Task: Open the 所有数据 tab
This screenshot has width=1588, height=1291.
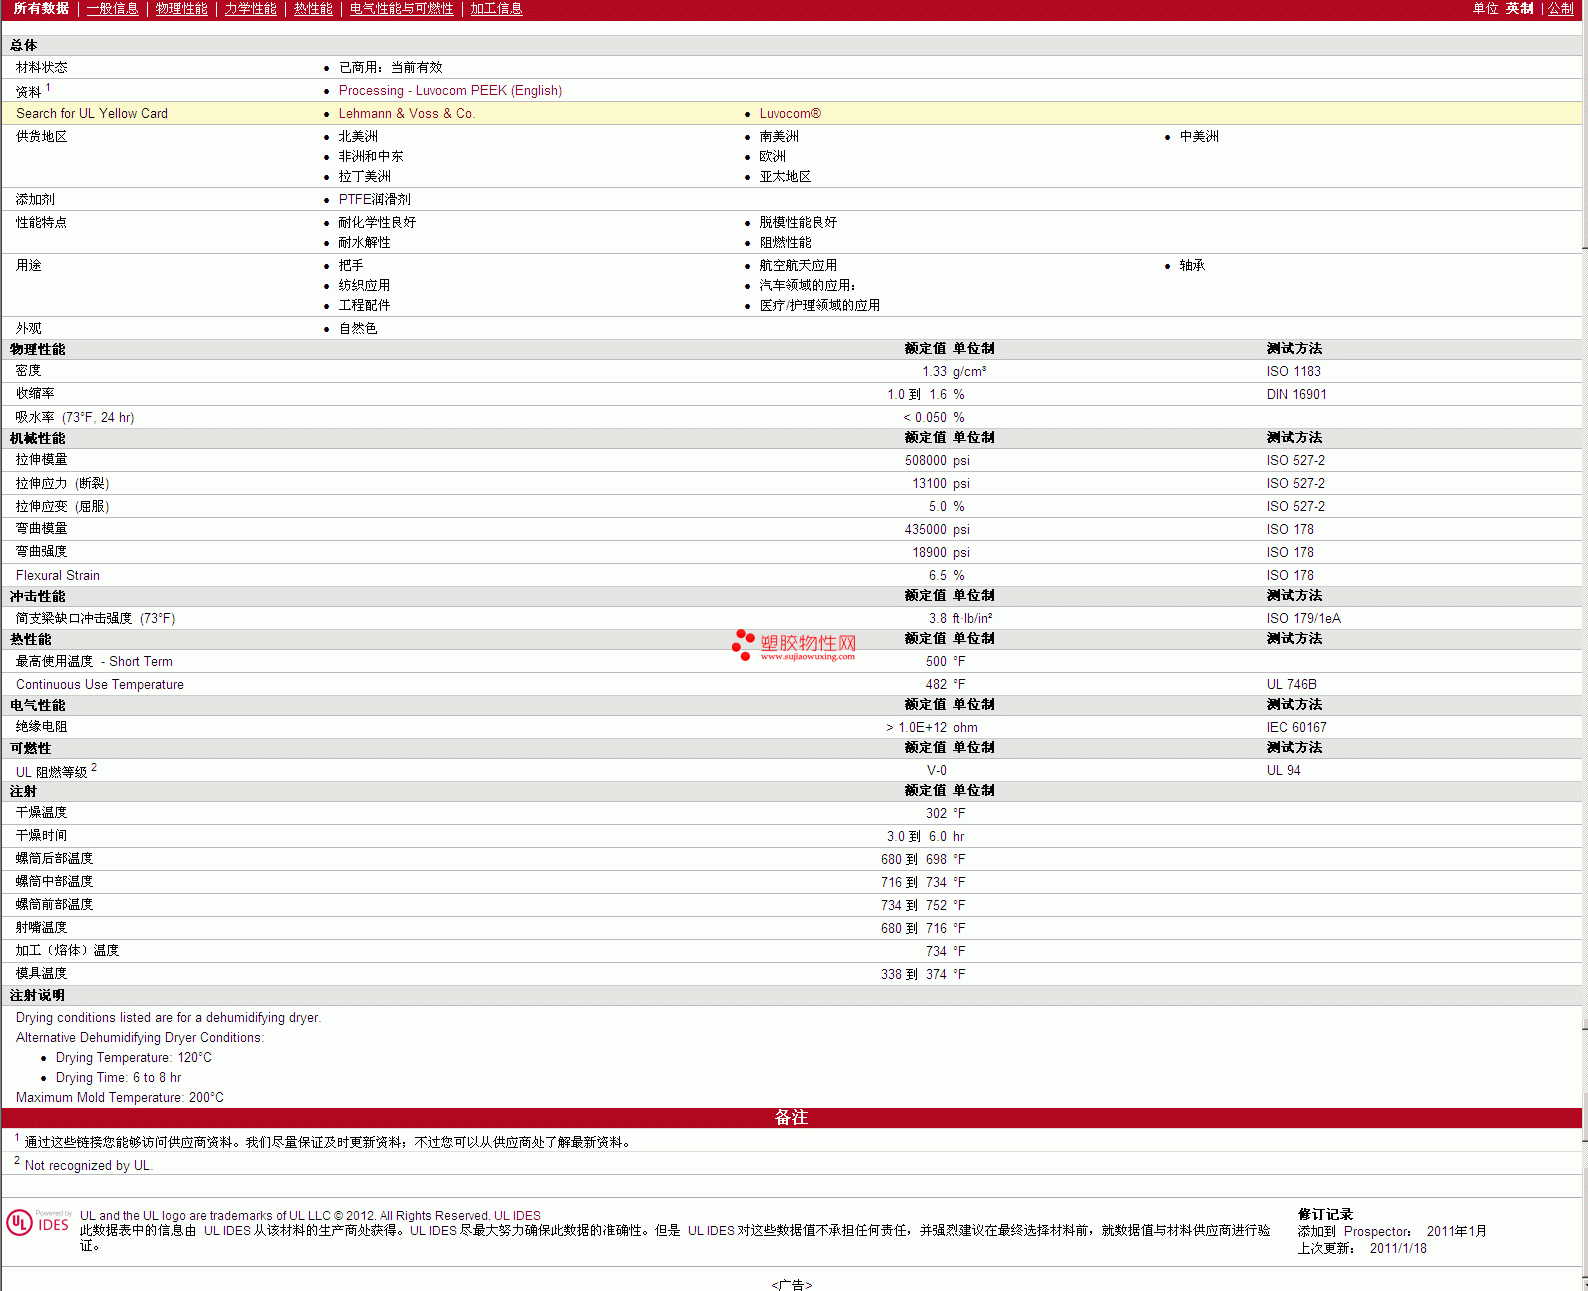Action: click(41, 9)
